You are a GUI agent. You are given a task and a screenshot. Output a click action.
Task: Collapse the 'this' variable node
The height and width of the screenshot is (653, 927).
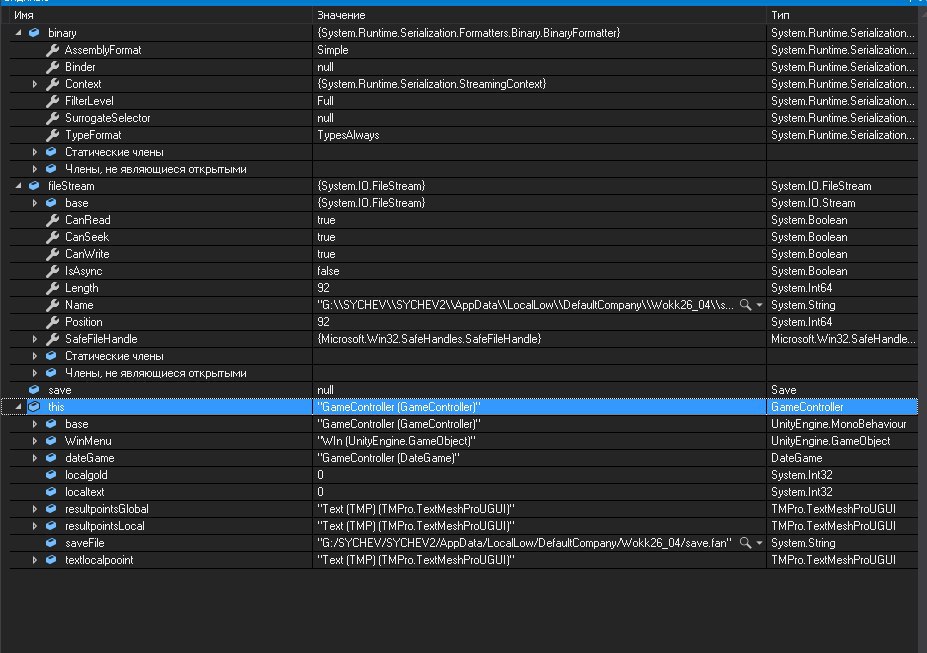(x=18, y=407)
